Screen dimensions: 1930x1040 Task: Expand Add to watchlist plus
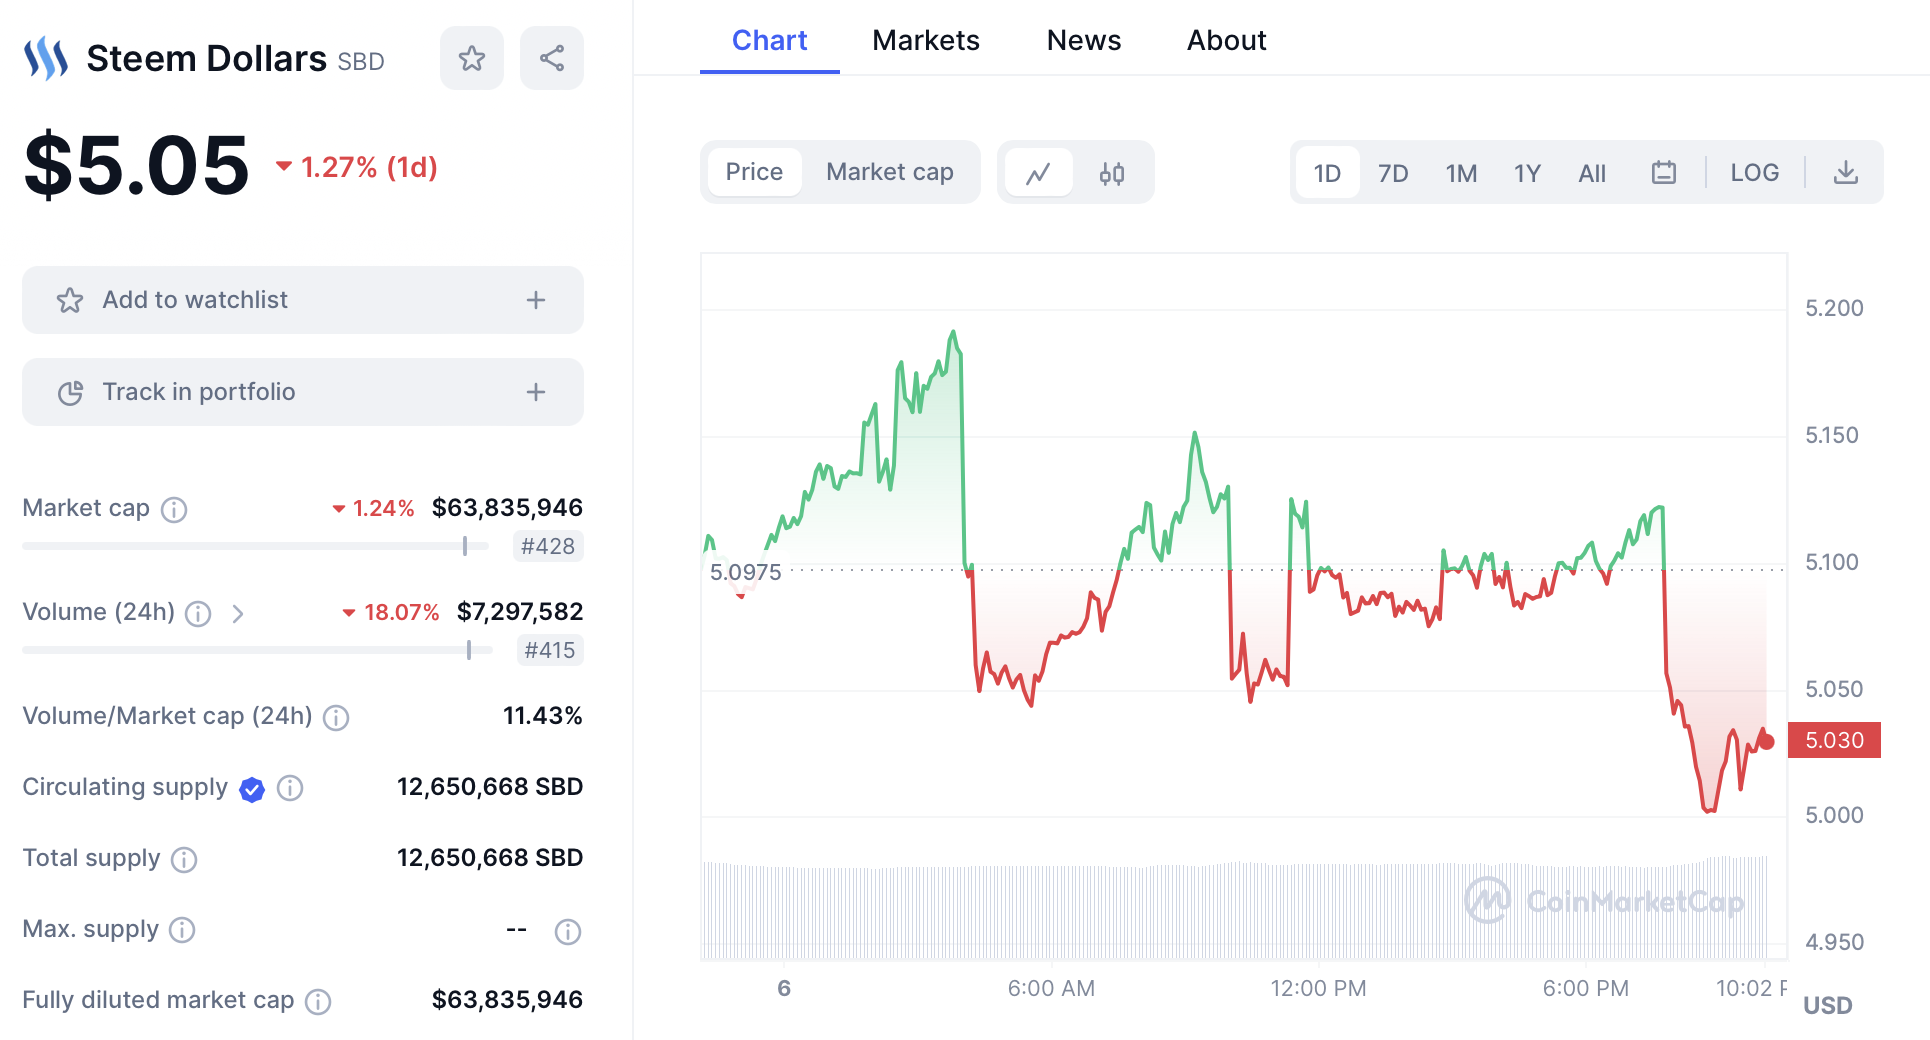click(x=536, y=300)
